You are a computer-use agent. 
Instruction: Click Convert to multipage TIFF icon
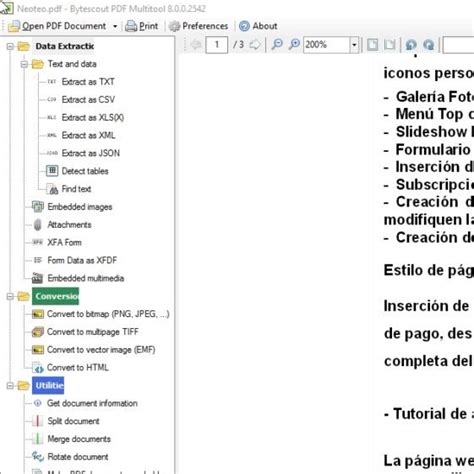pos(38,332)
